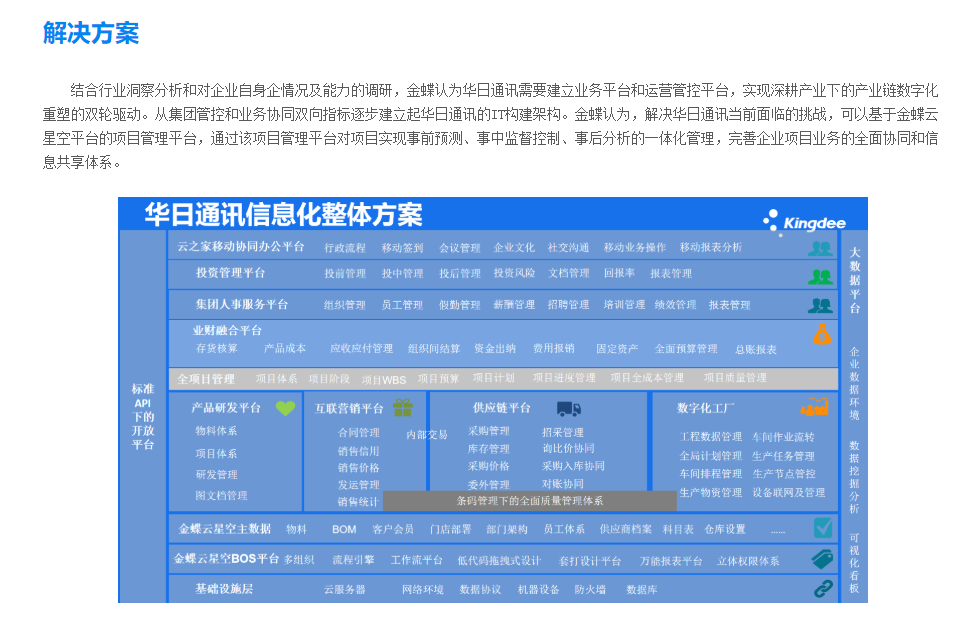Click the 华日通讯信息化整体方案 title
Image resolution: width=974 pixels, height=619 pixels.
tap(283, 215)
